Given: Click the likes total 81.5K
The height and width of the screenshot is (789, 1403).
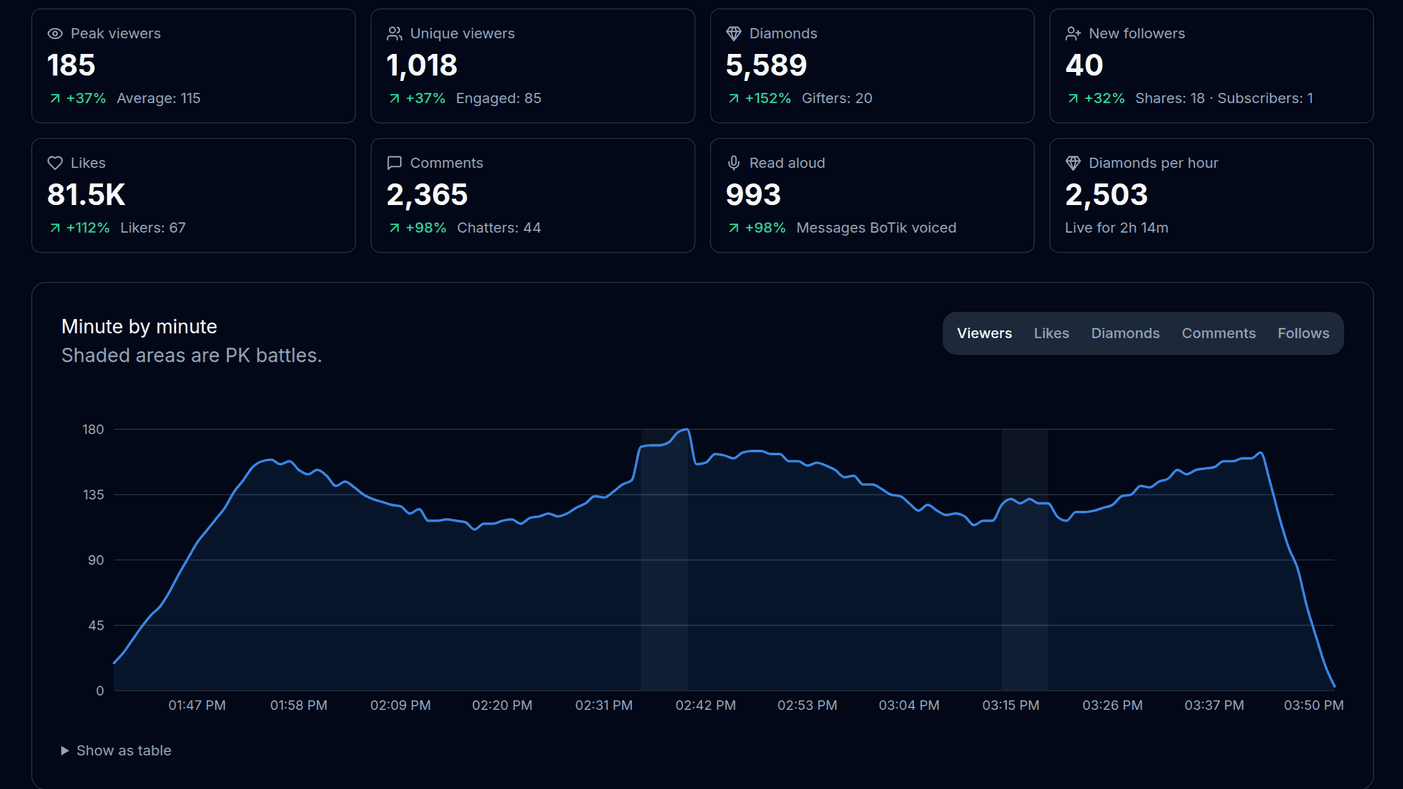Looking at the screenshot, I should point(86,195).
